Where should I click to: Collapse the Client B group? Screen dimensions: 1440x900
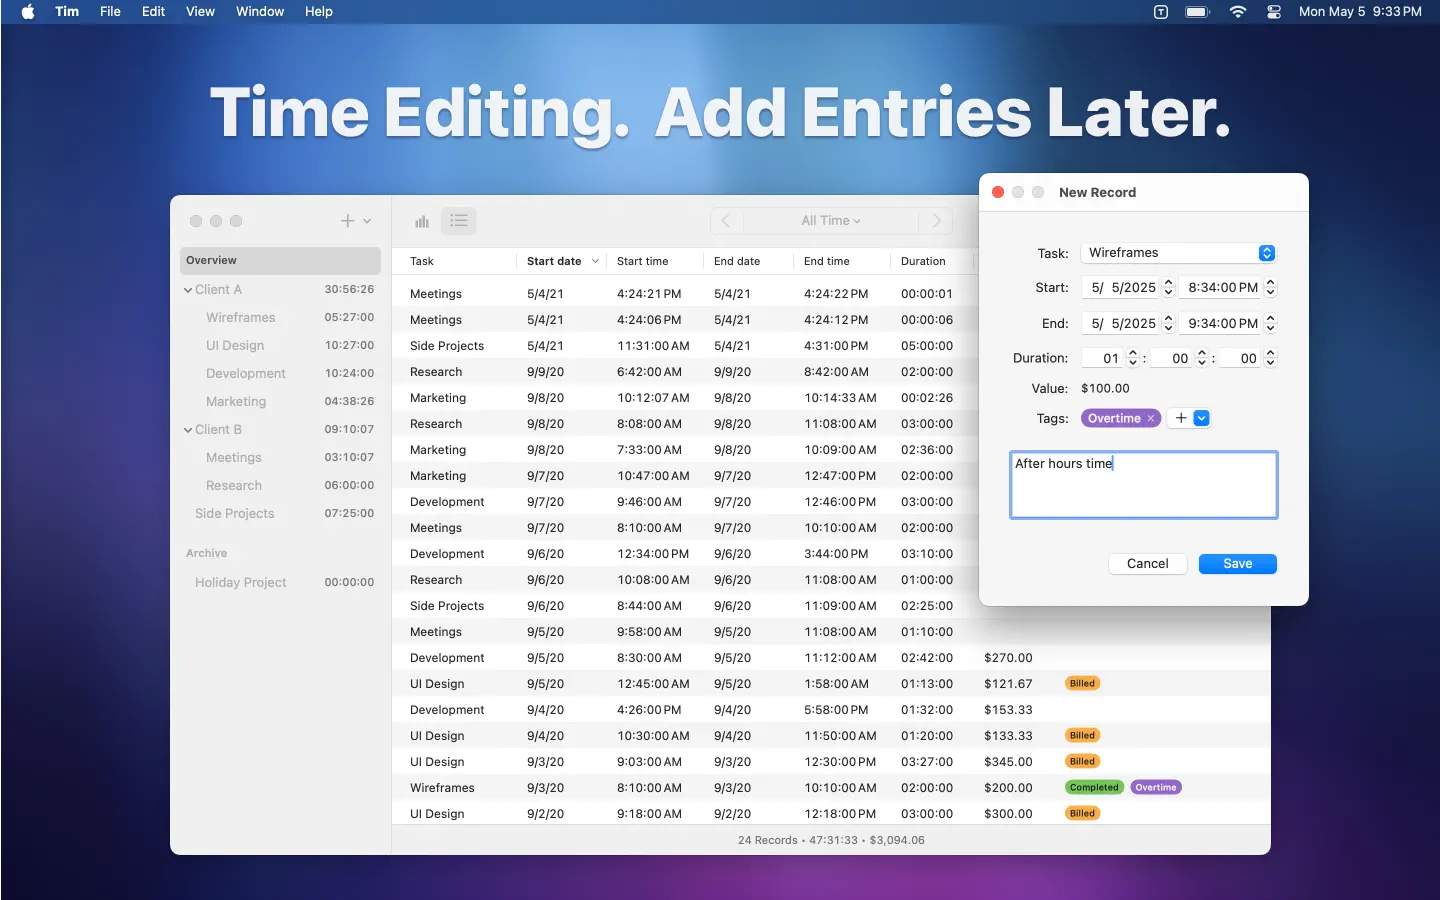188,430
